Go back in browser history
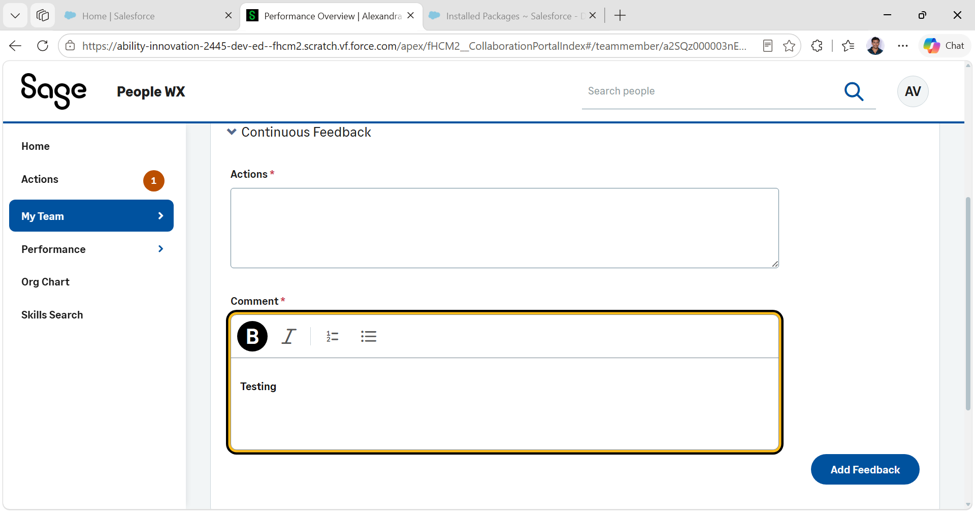Screen dimensions: 975x512 (16, 46)
